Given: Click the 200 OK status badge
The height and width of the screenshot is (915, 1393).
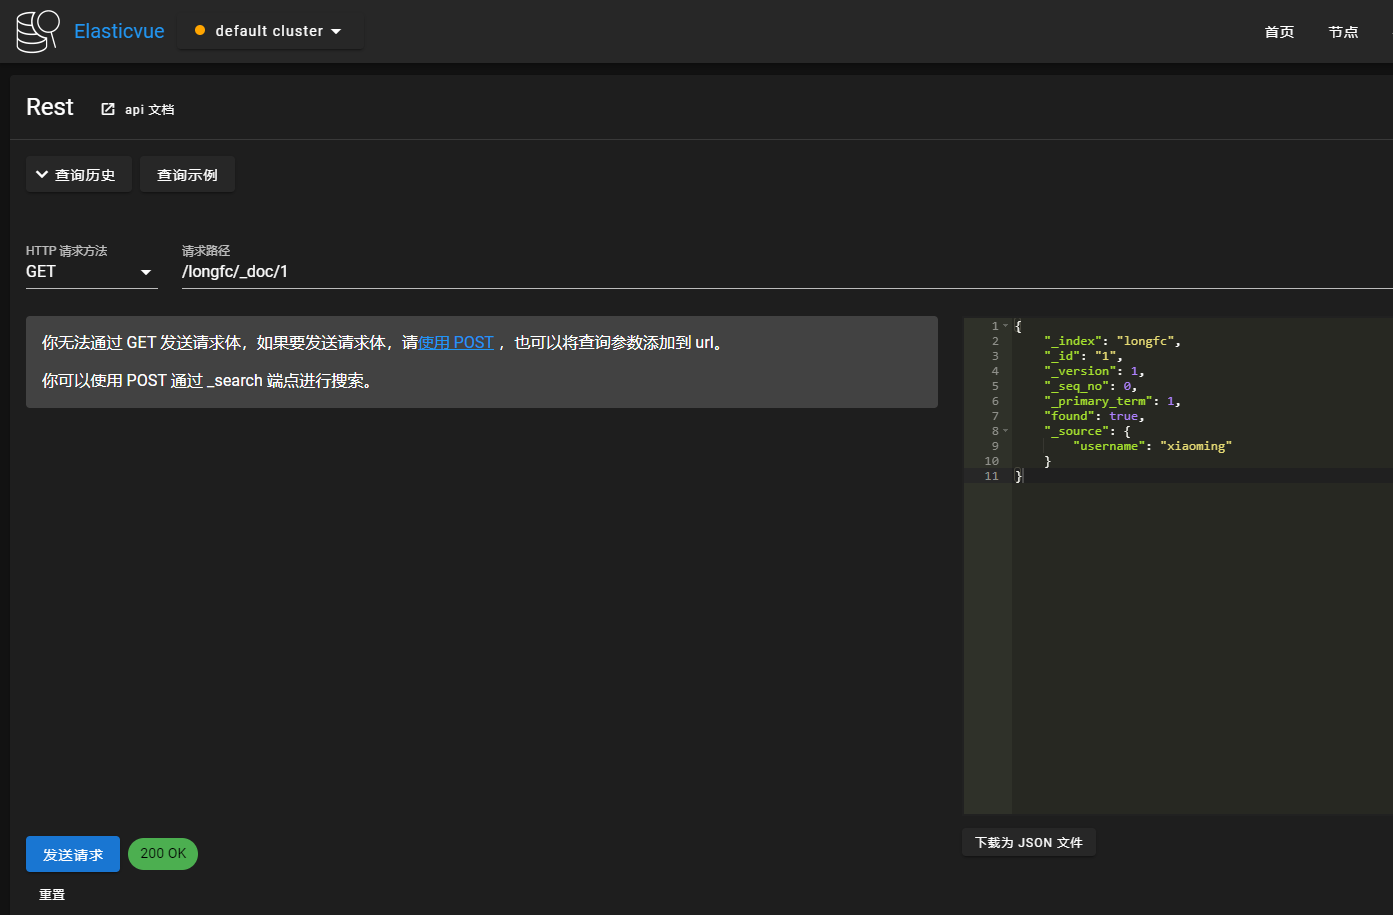Looking at the screenshot, I should point(163,854).
